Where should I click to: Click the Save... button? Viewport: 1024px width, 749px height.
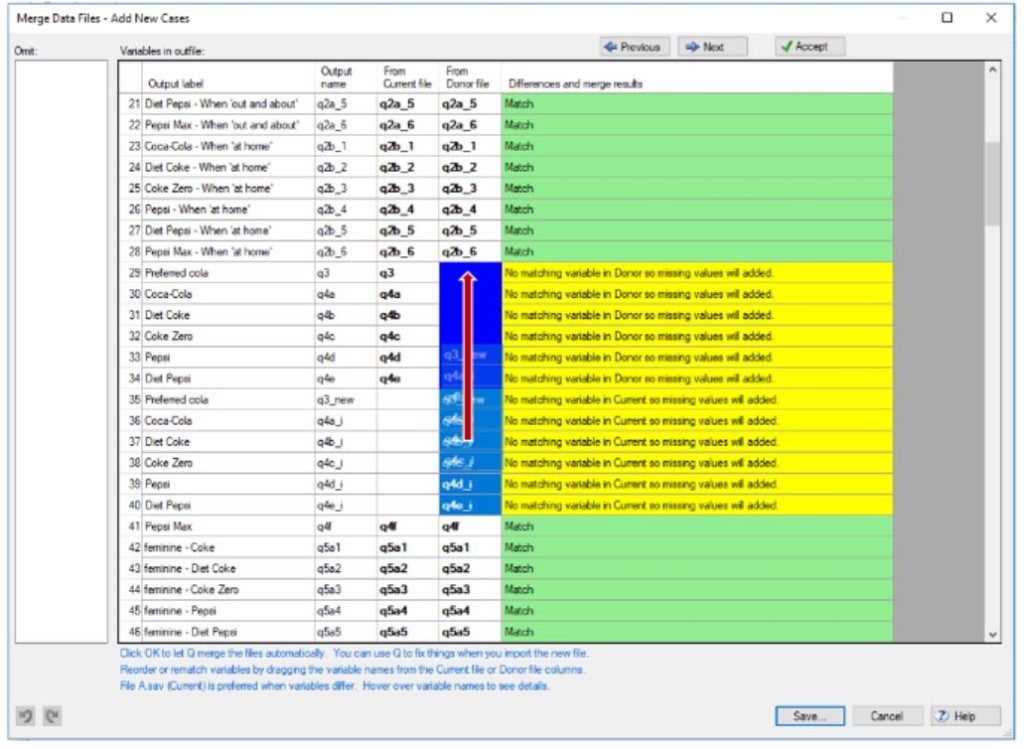810,716
